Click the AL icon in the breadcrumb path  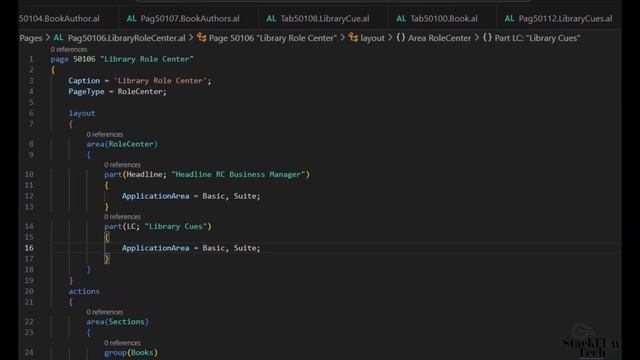[58, 38]
